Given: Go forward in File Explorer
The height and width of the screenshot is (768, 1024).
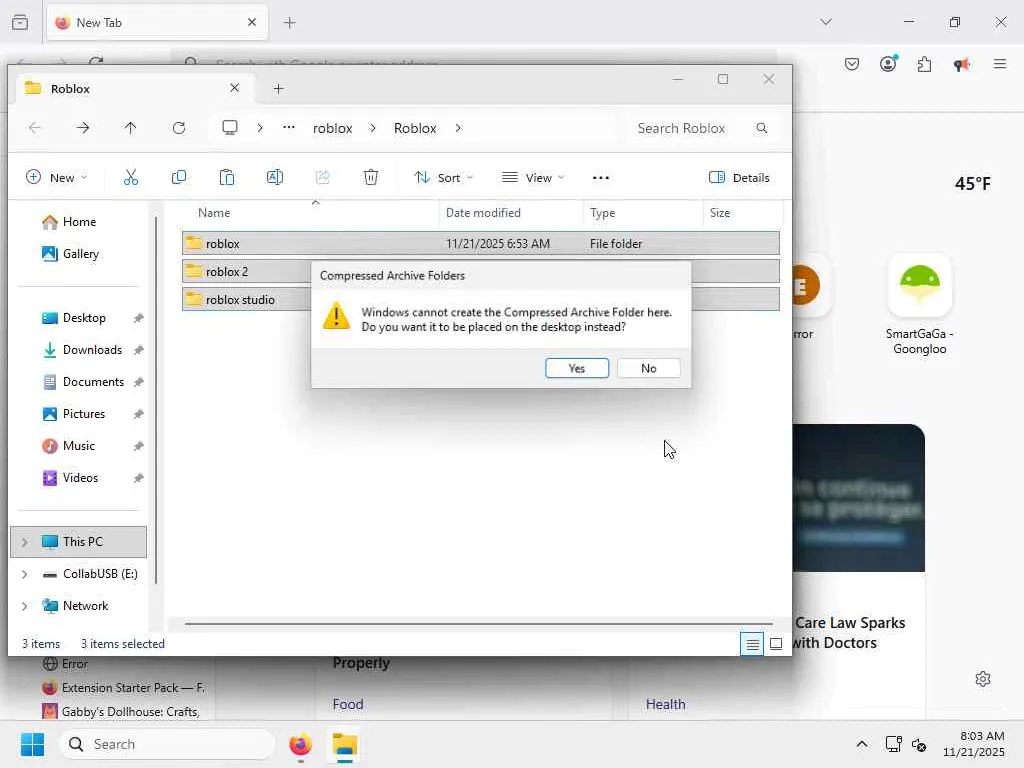Looking at the screenshot, I should point(83,128).
